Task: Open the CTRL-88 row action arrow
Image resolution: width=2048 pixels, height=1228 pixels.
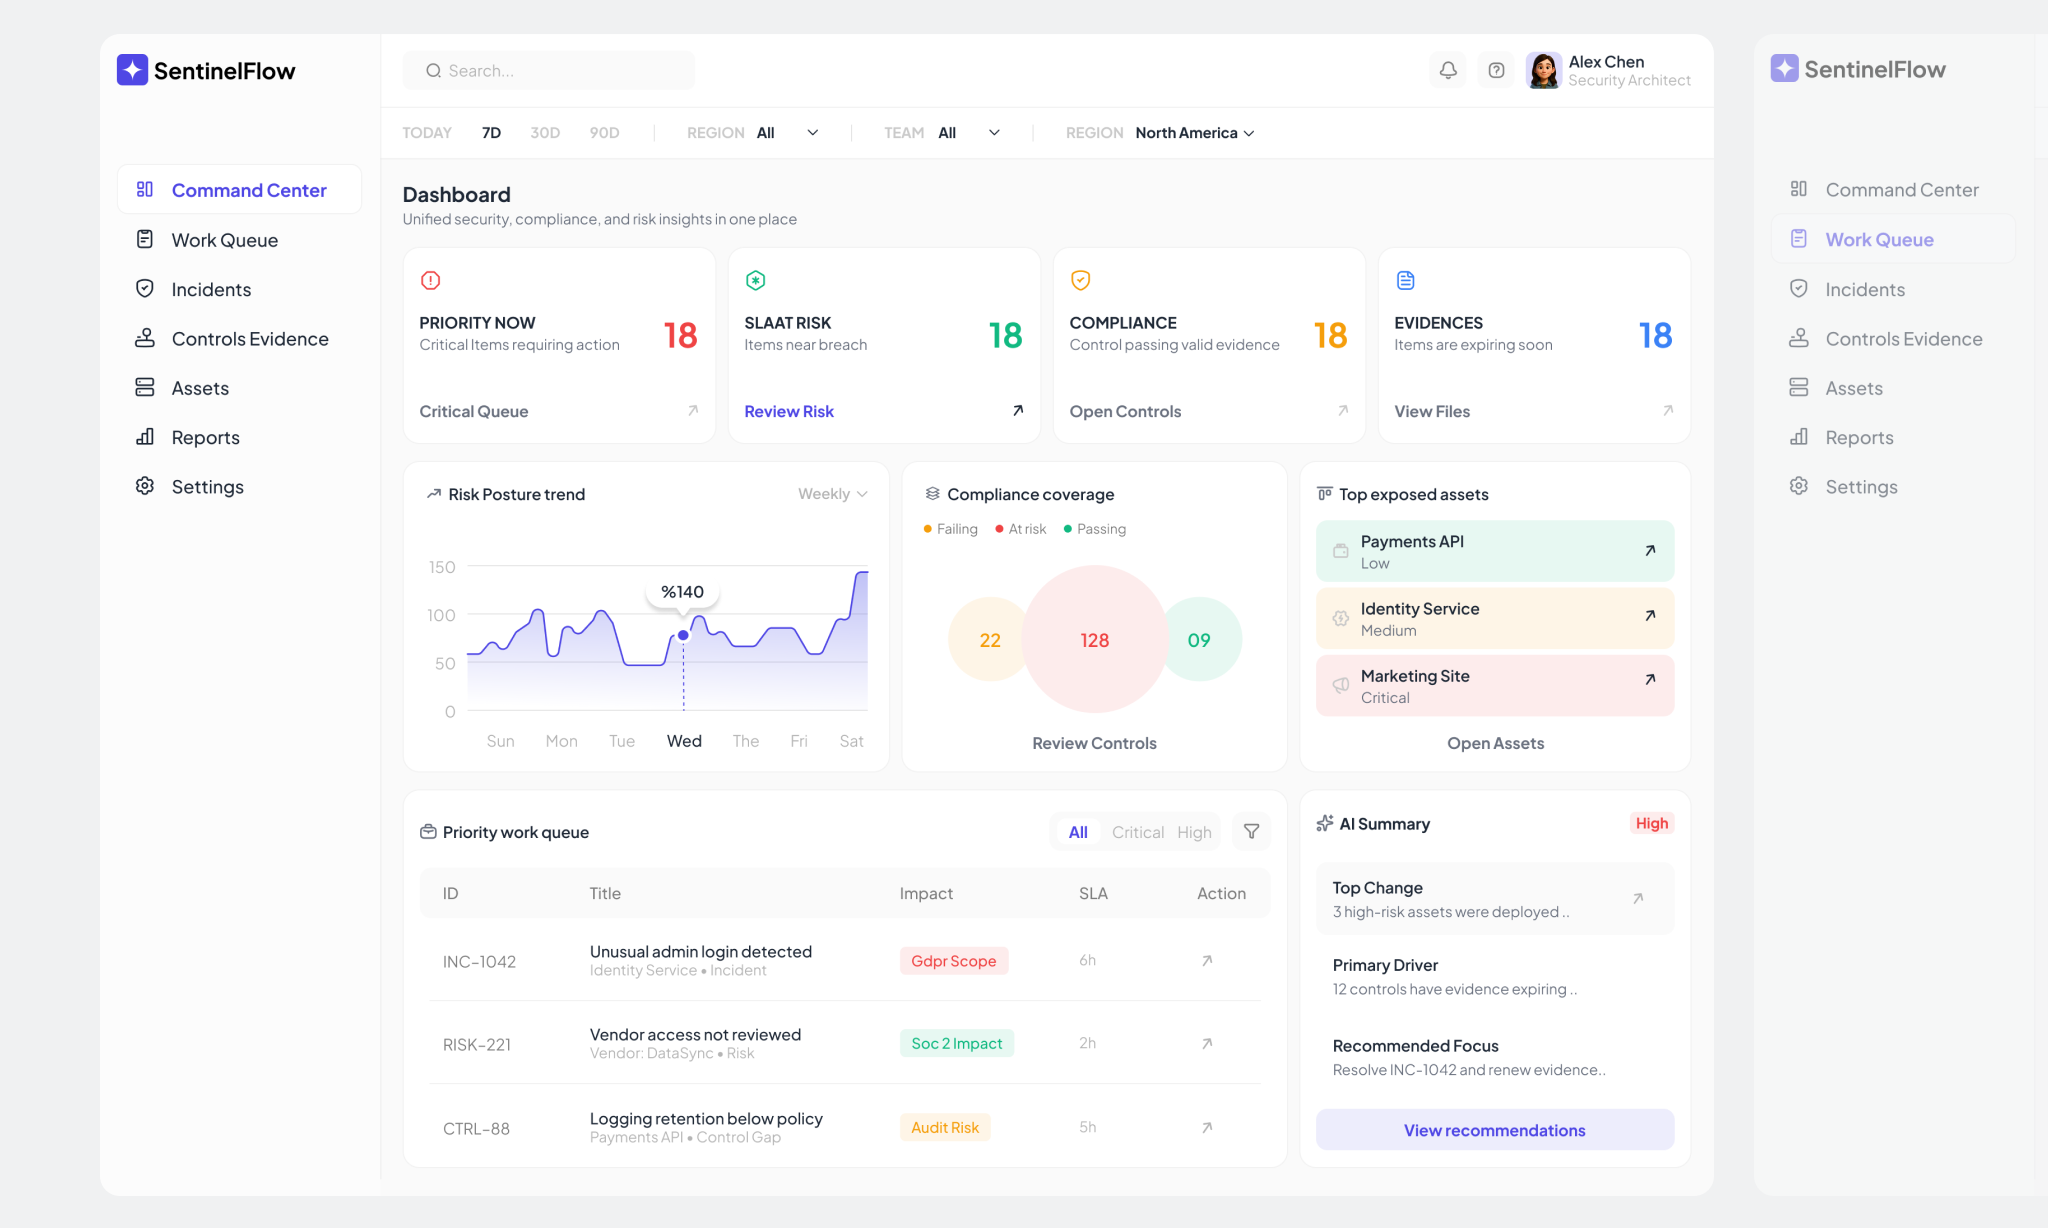Action: [x=1207, y=1128]
